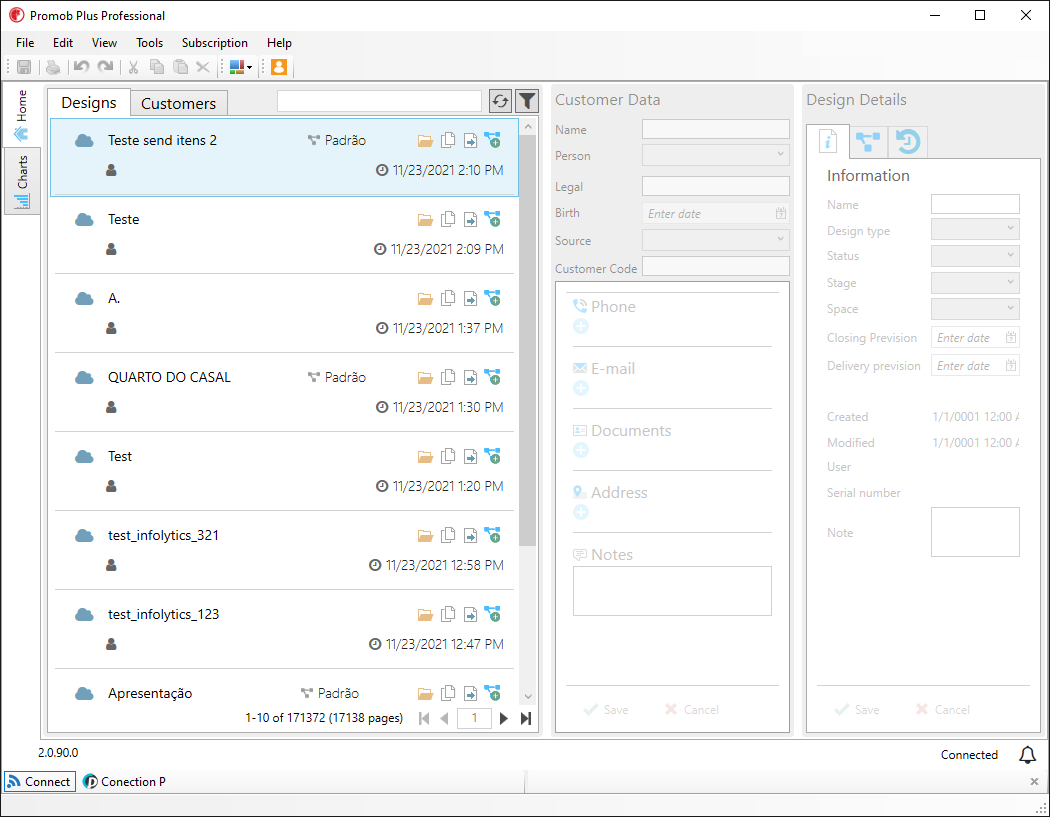Click export icon on Test design row
The height and width of the screenshot is (817, 1050).
[x=471, y=457]
